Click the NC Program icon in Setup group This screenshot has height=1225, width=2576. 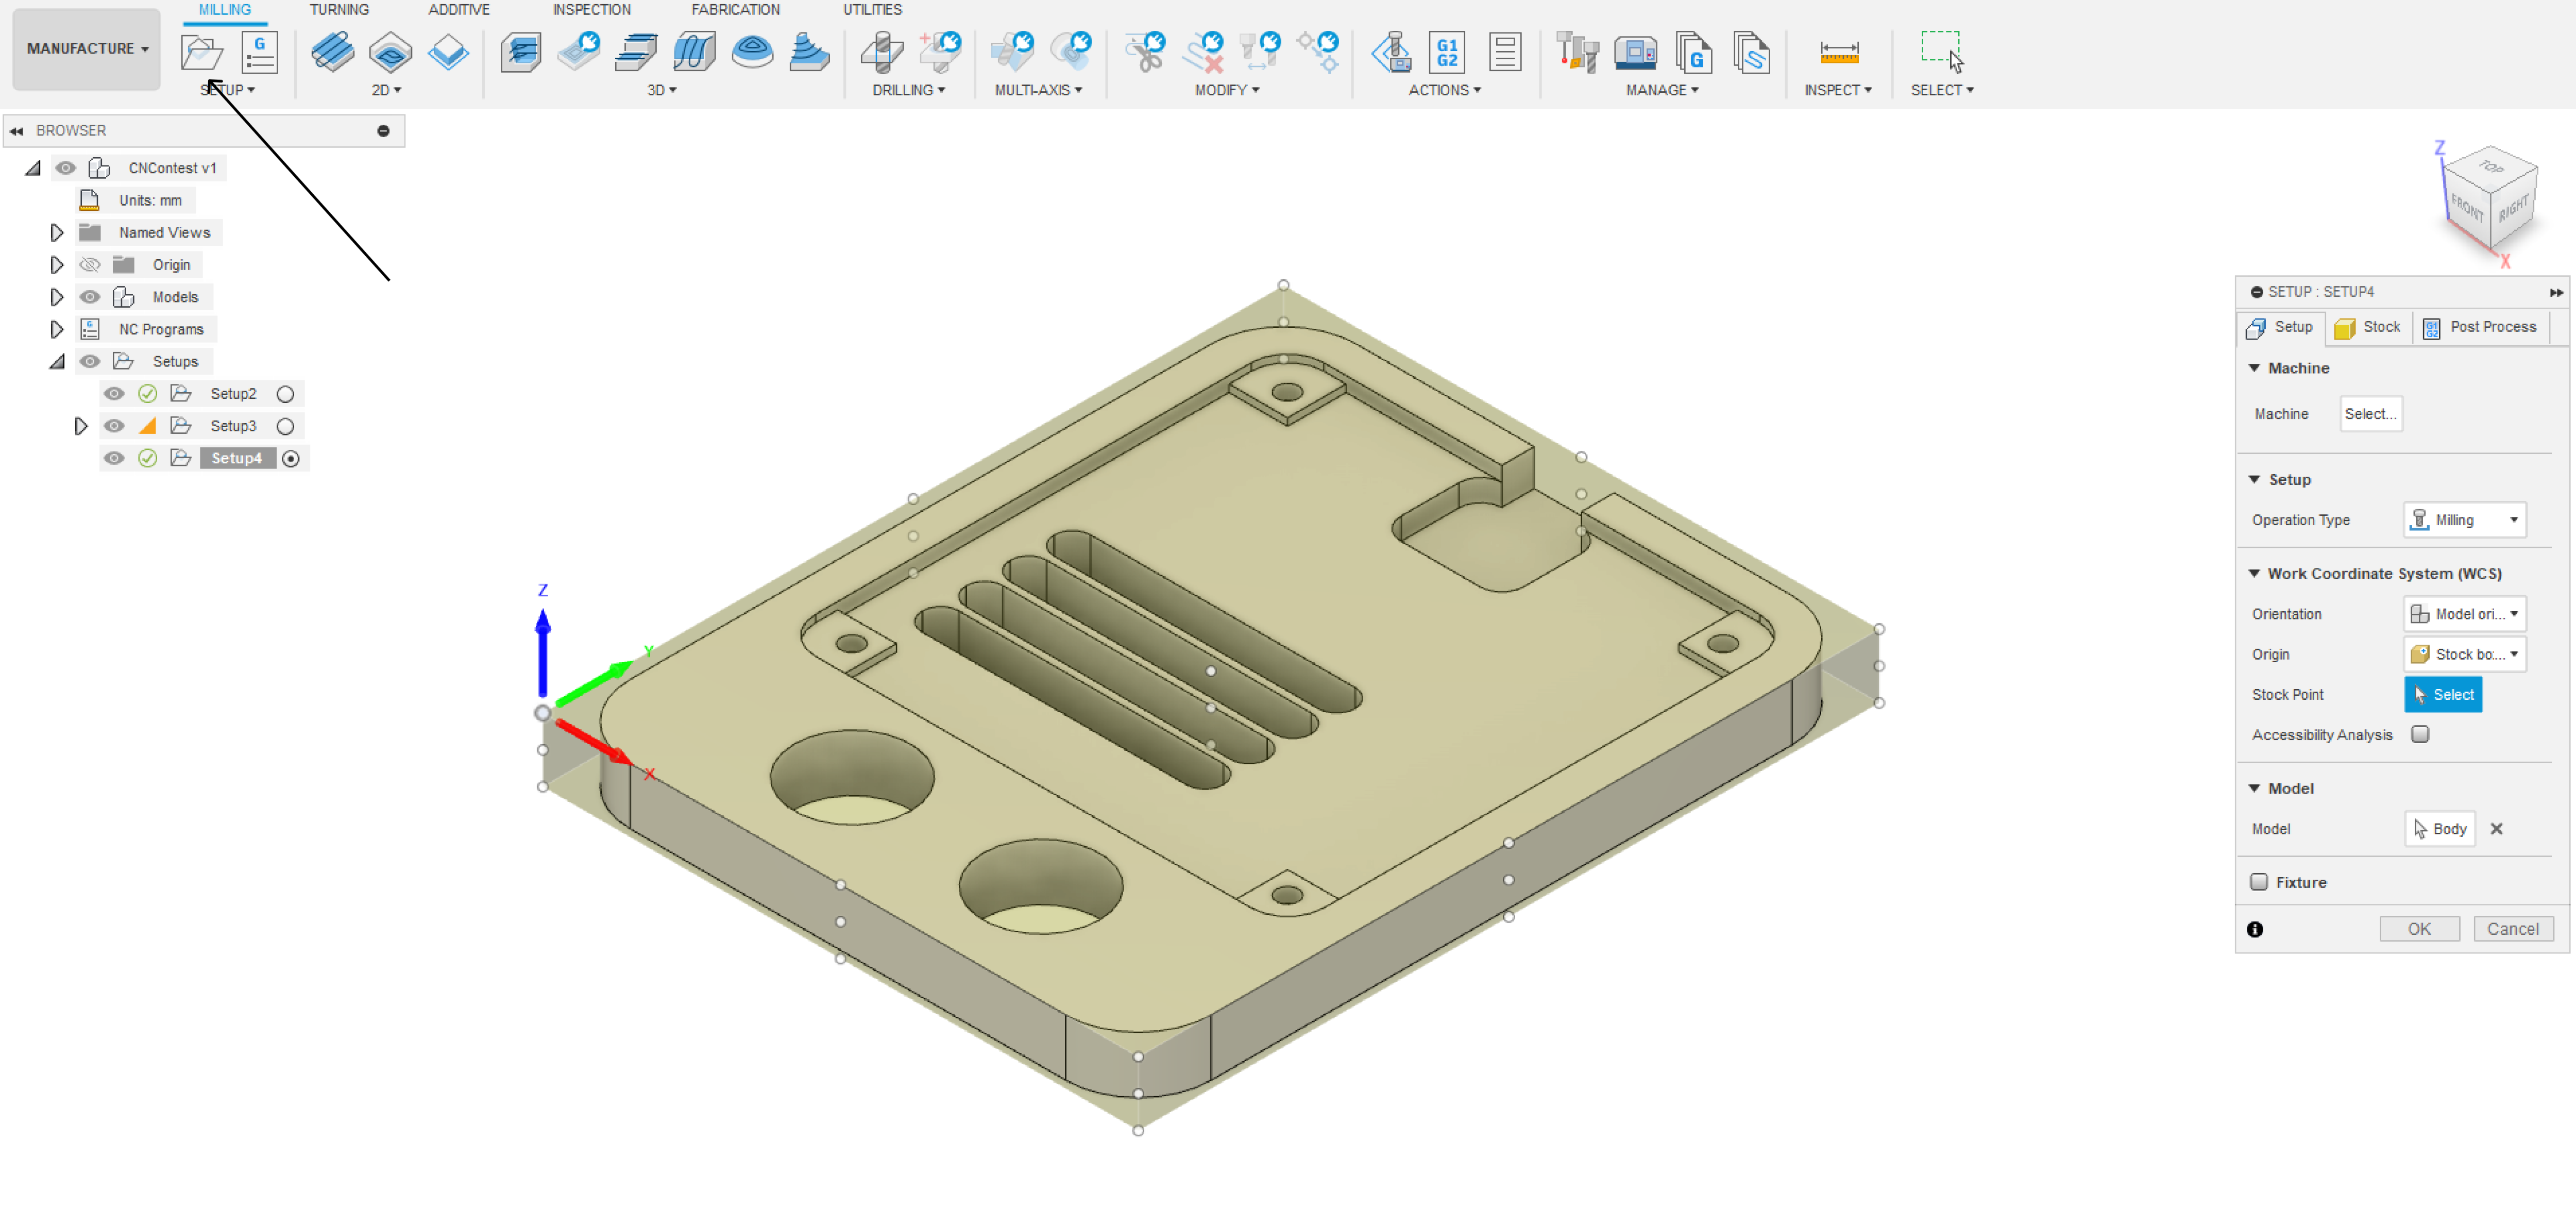(x=260, y=52)
